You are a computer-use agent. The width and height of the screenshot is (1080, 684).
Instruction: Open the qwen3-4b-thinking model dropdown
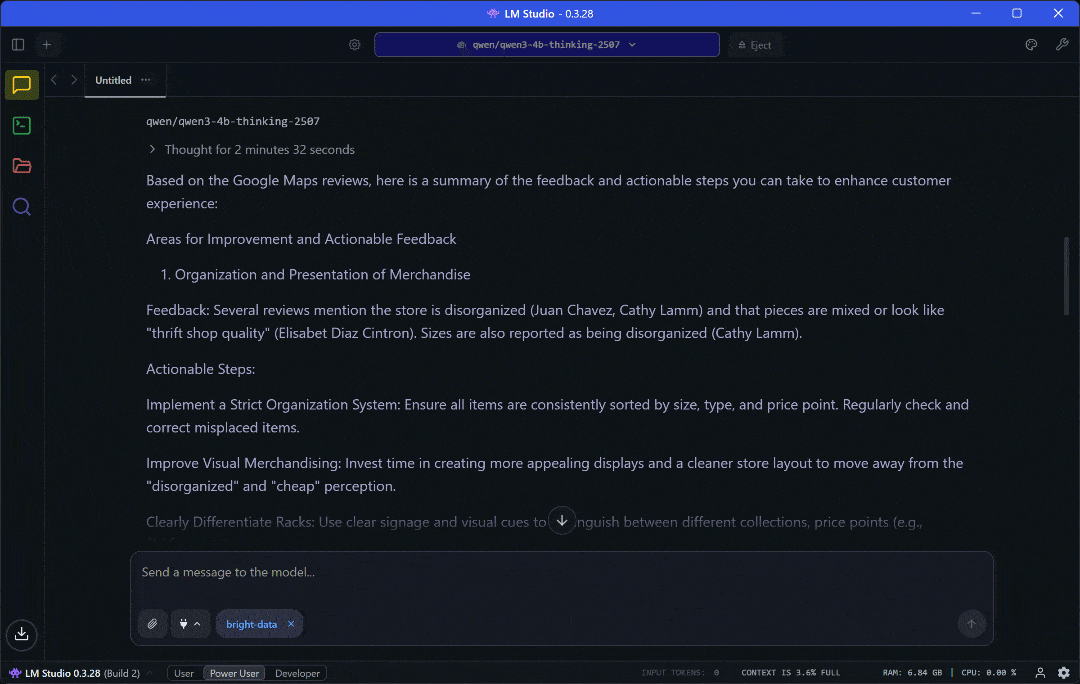[x=546, y=44]
